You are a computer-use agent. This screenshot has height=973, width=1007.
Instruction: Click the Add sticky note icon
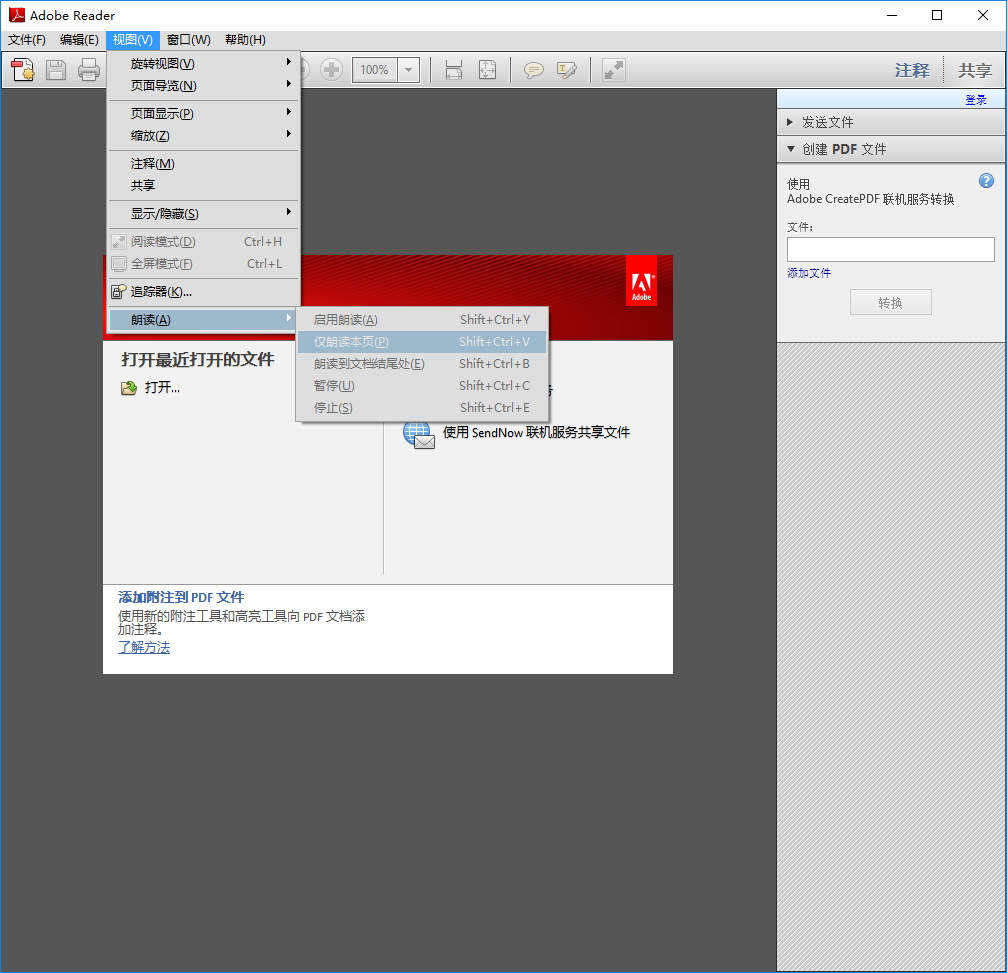point(534,69)
